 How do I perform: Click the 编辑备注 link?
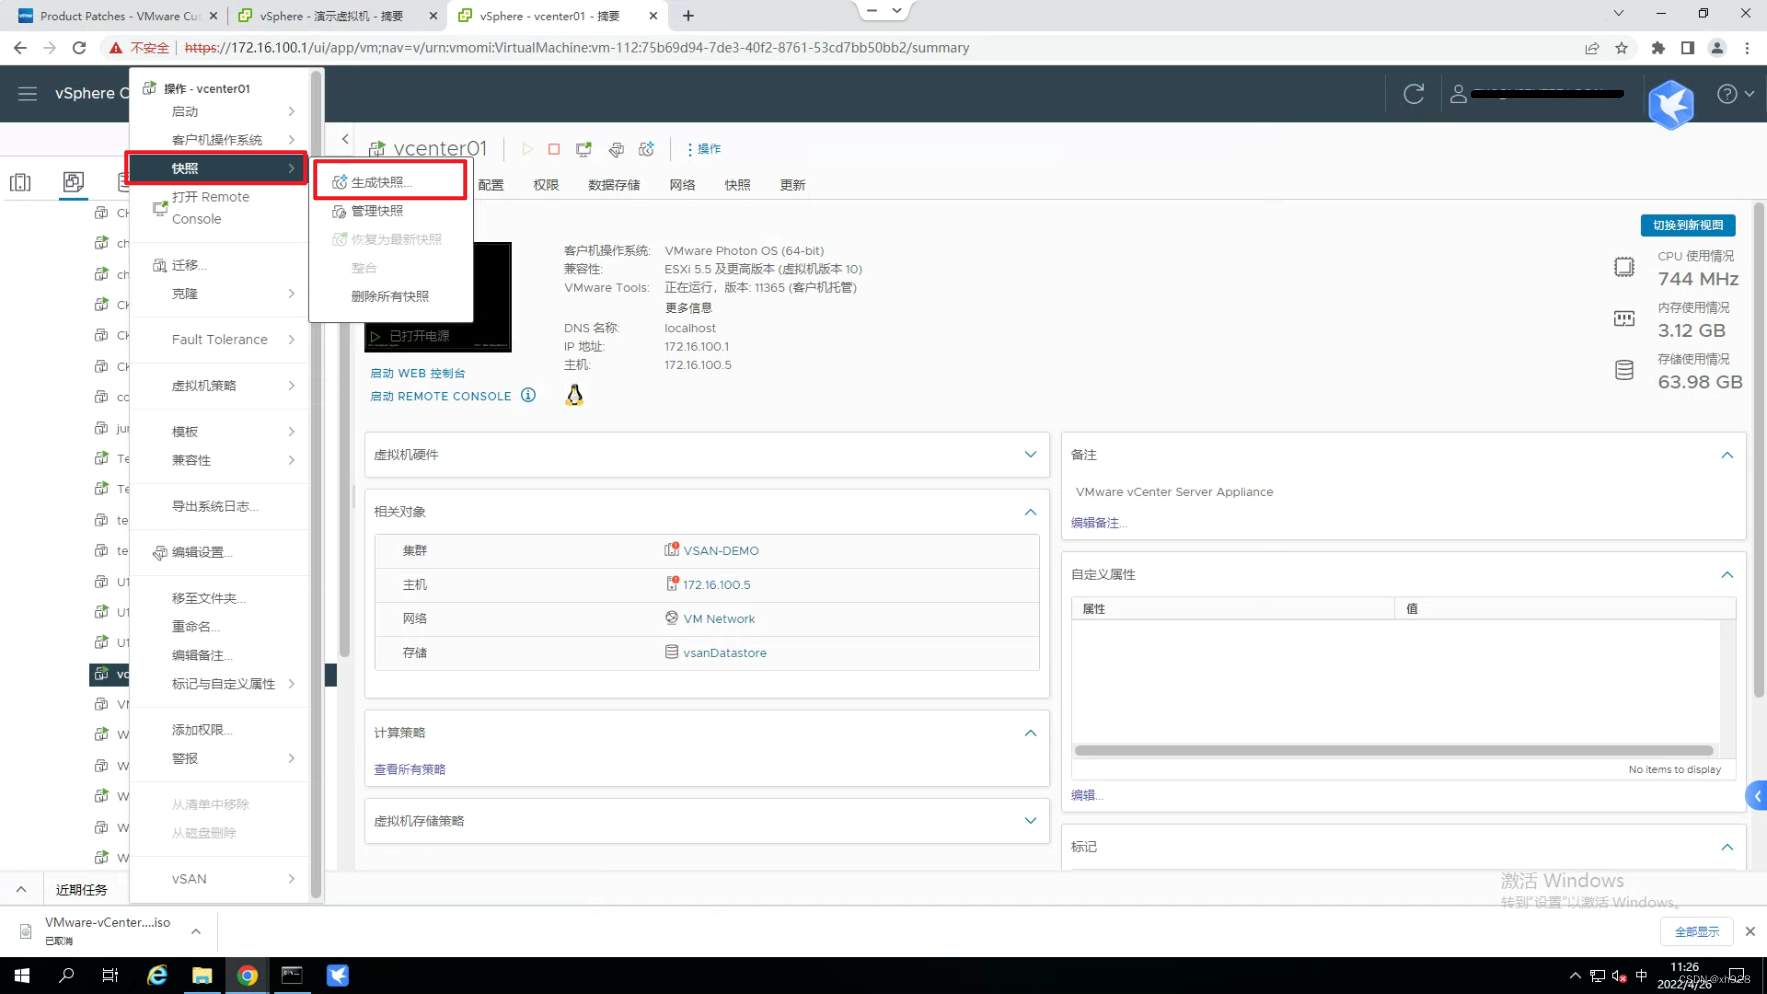[x=1099, y=523]
